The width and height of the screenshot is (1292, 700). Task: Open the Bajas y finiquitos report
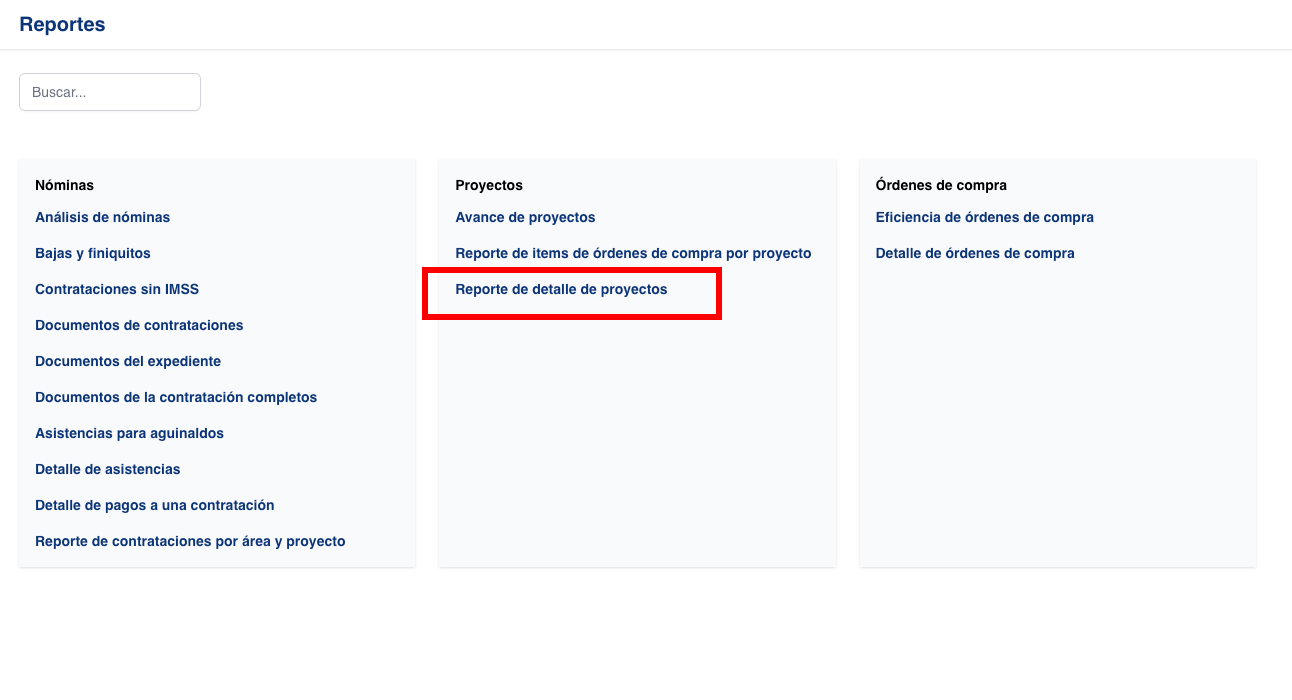tap(93, 253)
